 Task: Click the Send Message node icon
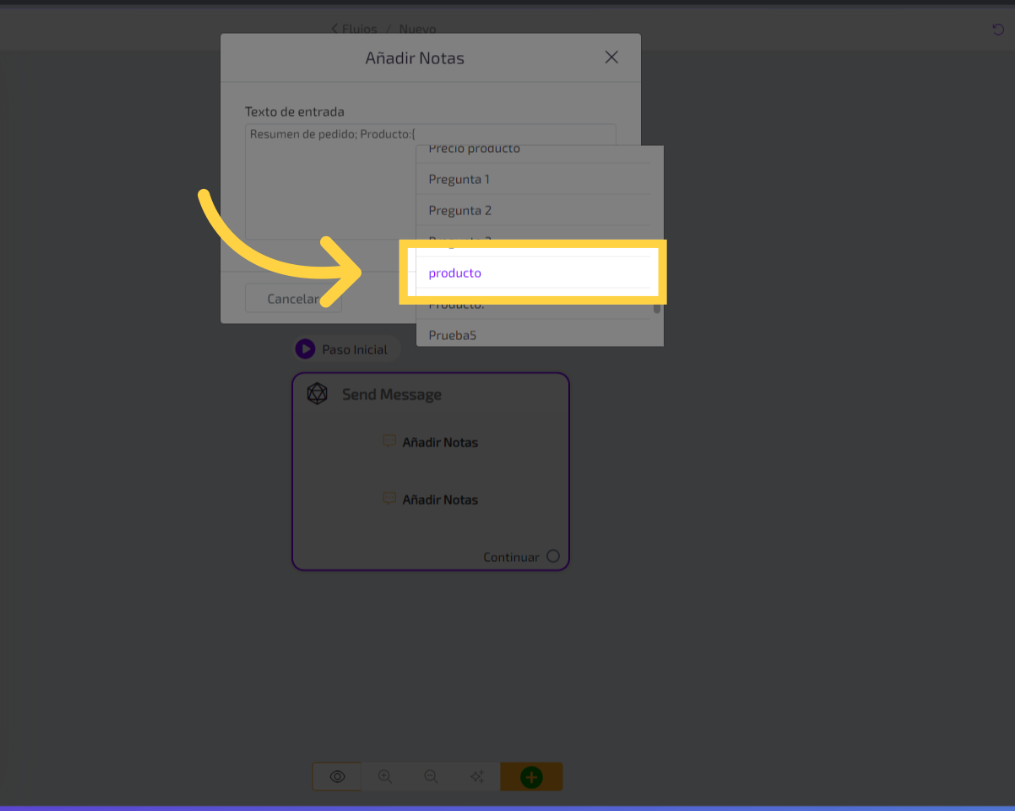pyautogui.click(x=317, y=394)
